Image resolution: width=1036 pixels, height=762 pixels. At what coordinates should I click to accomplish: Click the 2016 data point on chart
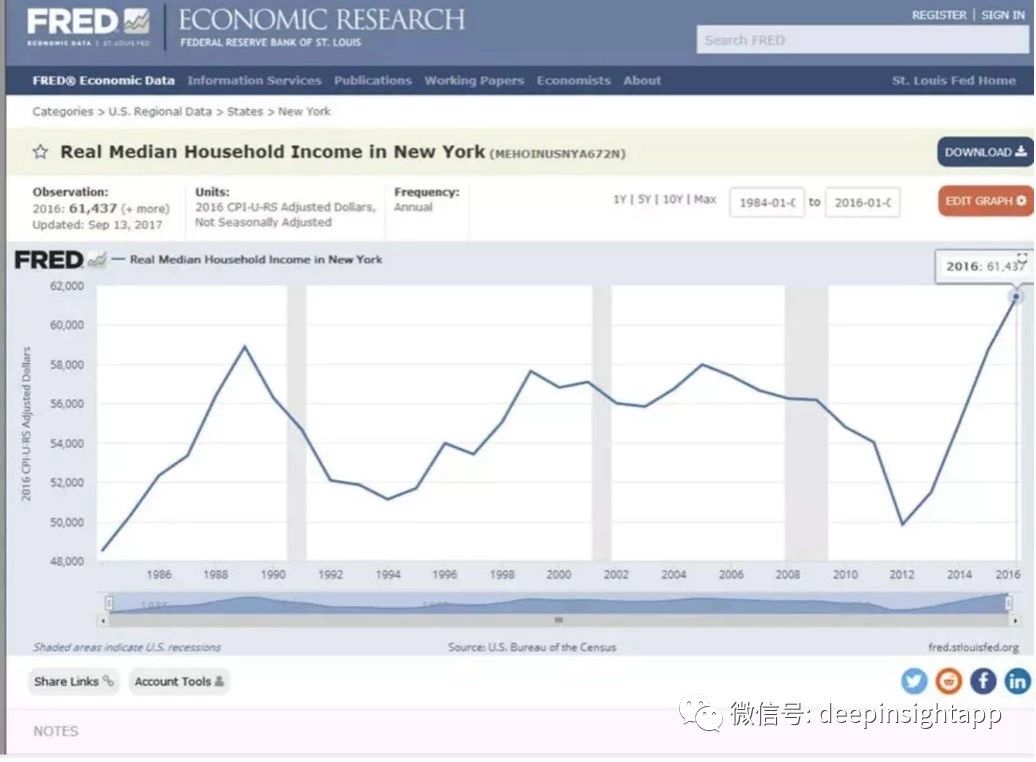click(1016, 297)
